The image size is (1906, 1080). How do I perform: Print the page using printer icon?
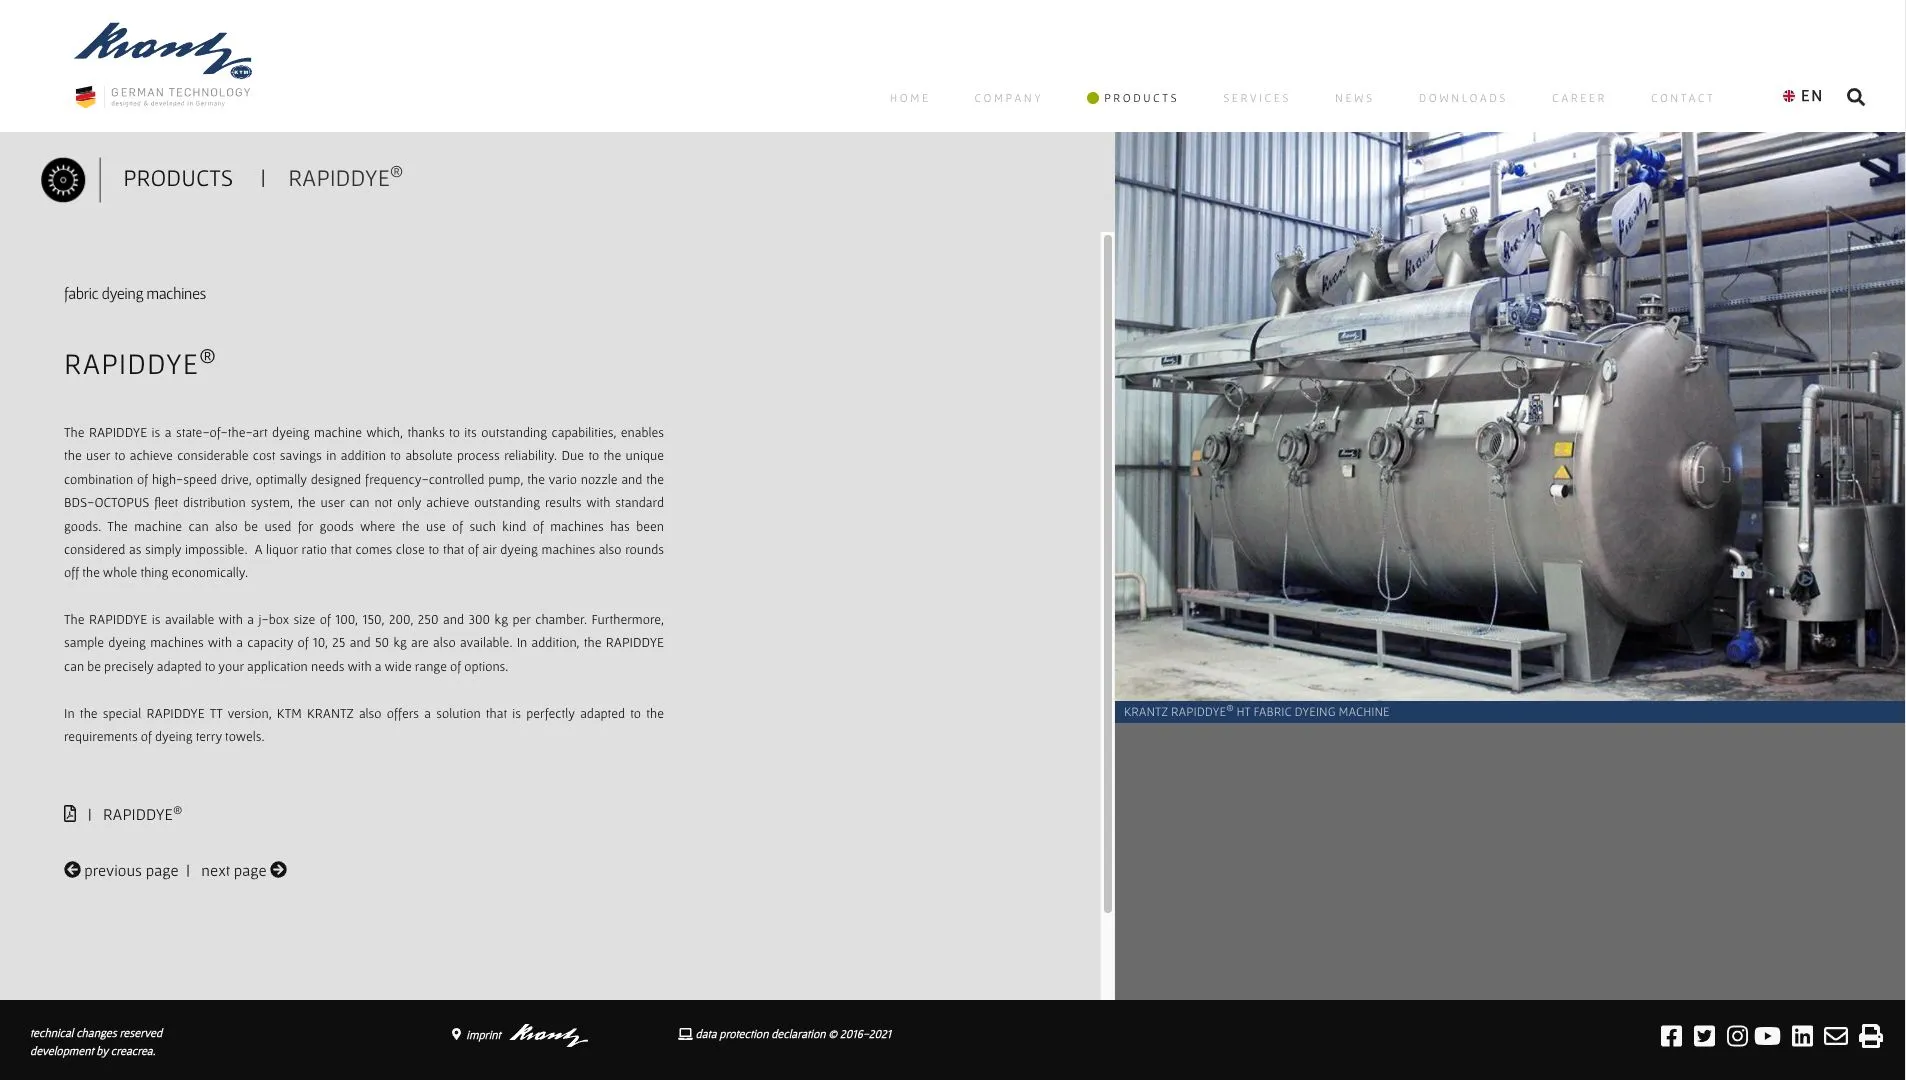[1870, 1036]
